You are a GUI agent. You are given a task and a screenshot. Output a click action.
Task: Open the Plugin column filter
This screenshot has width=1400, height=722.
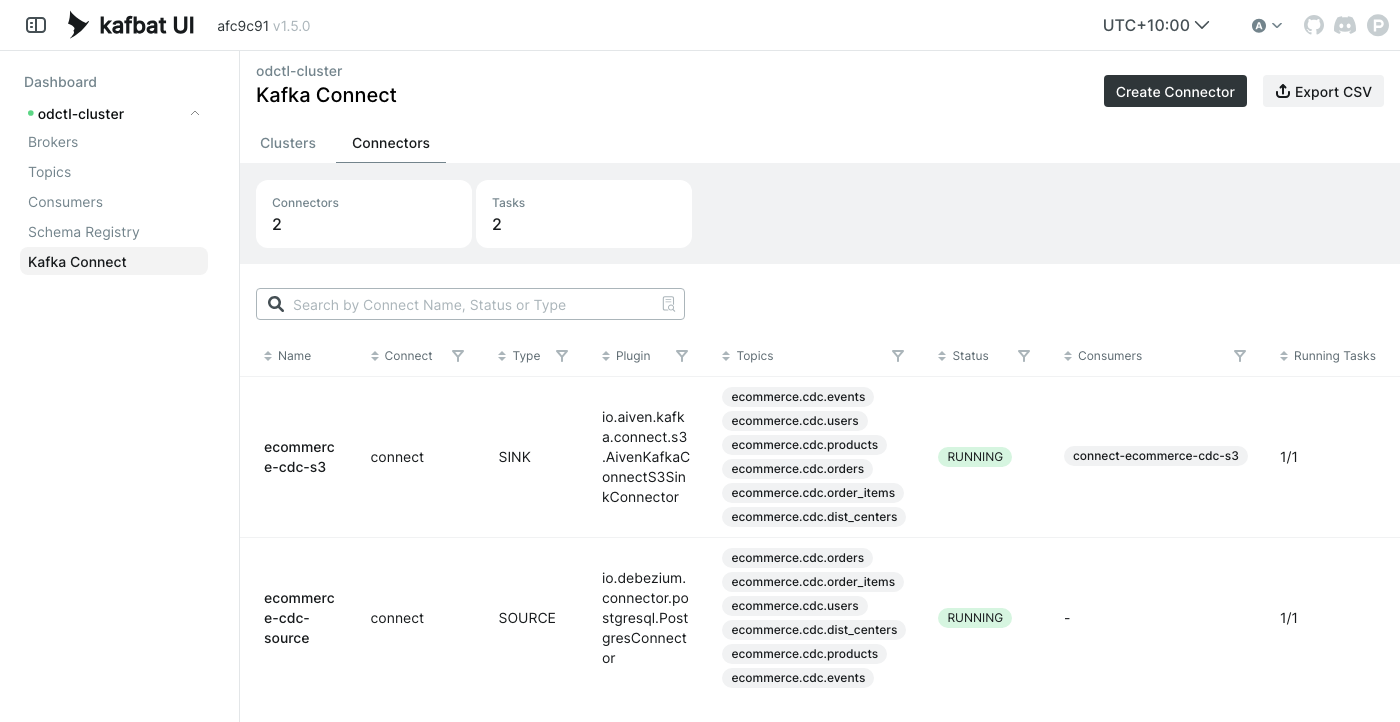pos(682,356)
